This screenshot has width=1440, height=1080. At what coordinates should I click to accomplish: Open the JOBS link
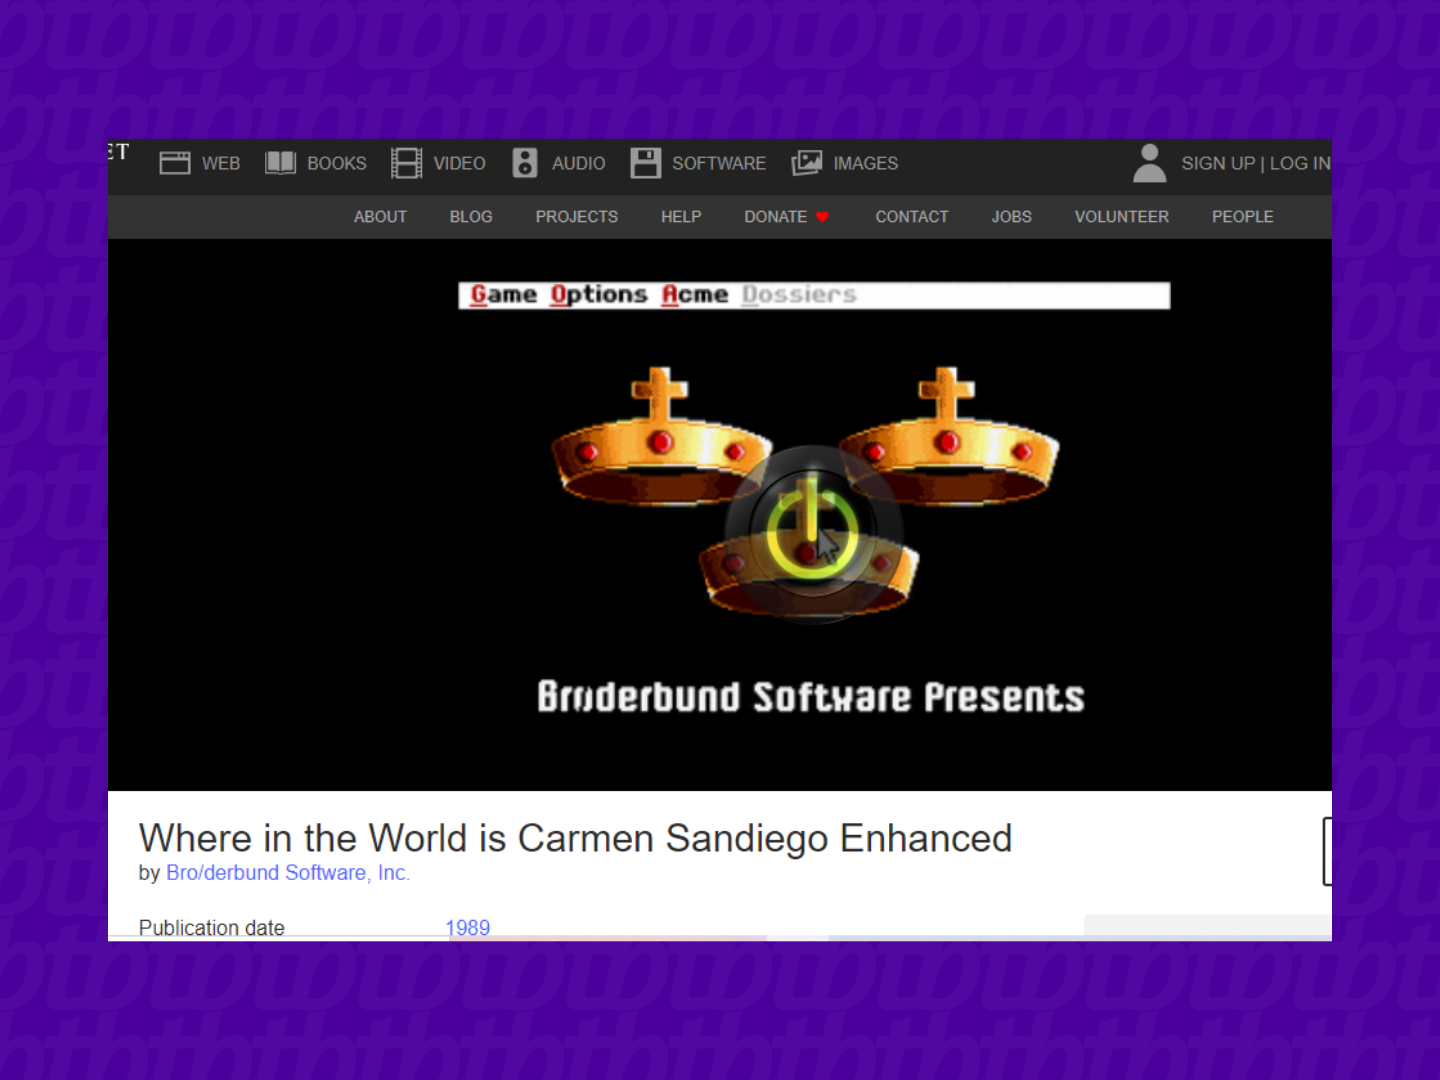1012,217
